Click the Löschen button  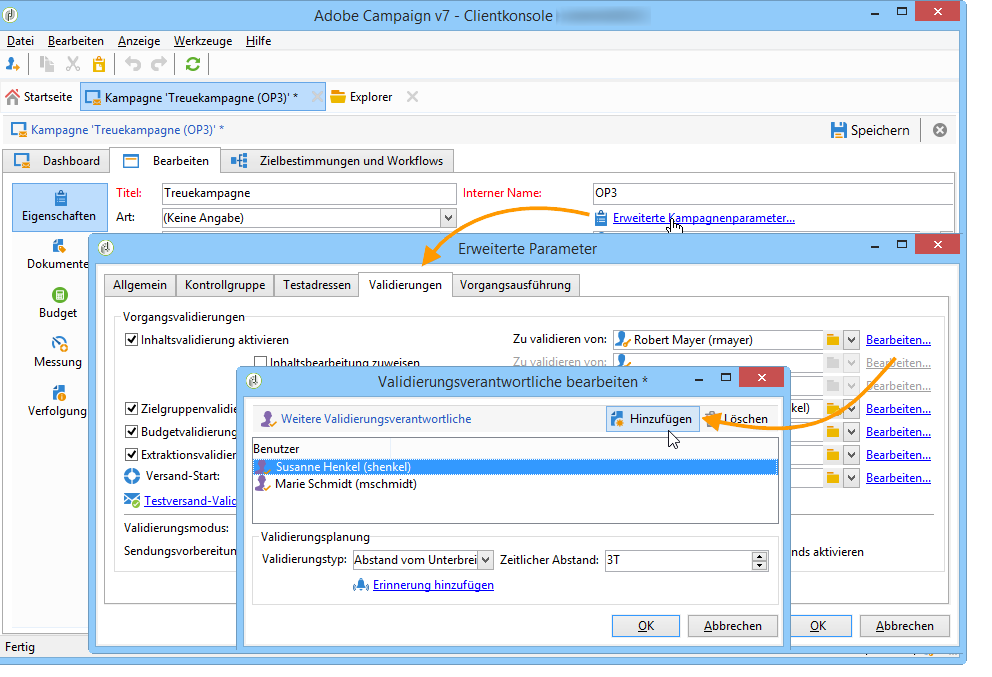(737, 419)
